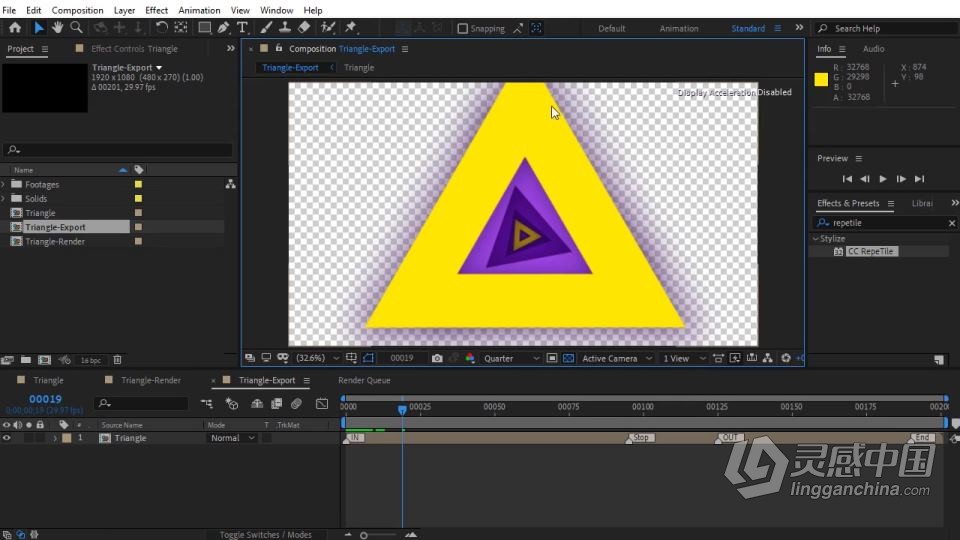Image resolution: width=960 pixels, height=540 pixels.
Task: Toggle the Snapping checkbox
Action: tap(463, 28)
